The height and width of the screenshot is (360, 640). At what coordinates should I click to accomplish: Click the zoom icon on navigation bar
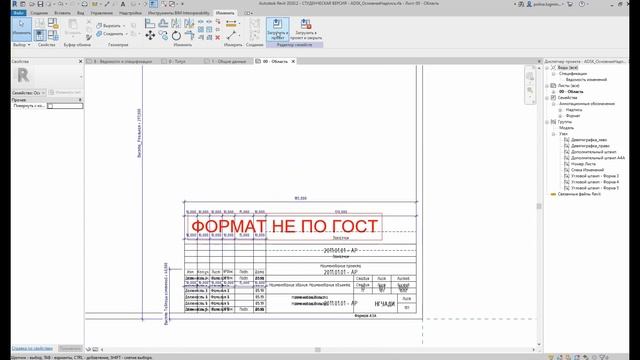[530, 90]
